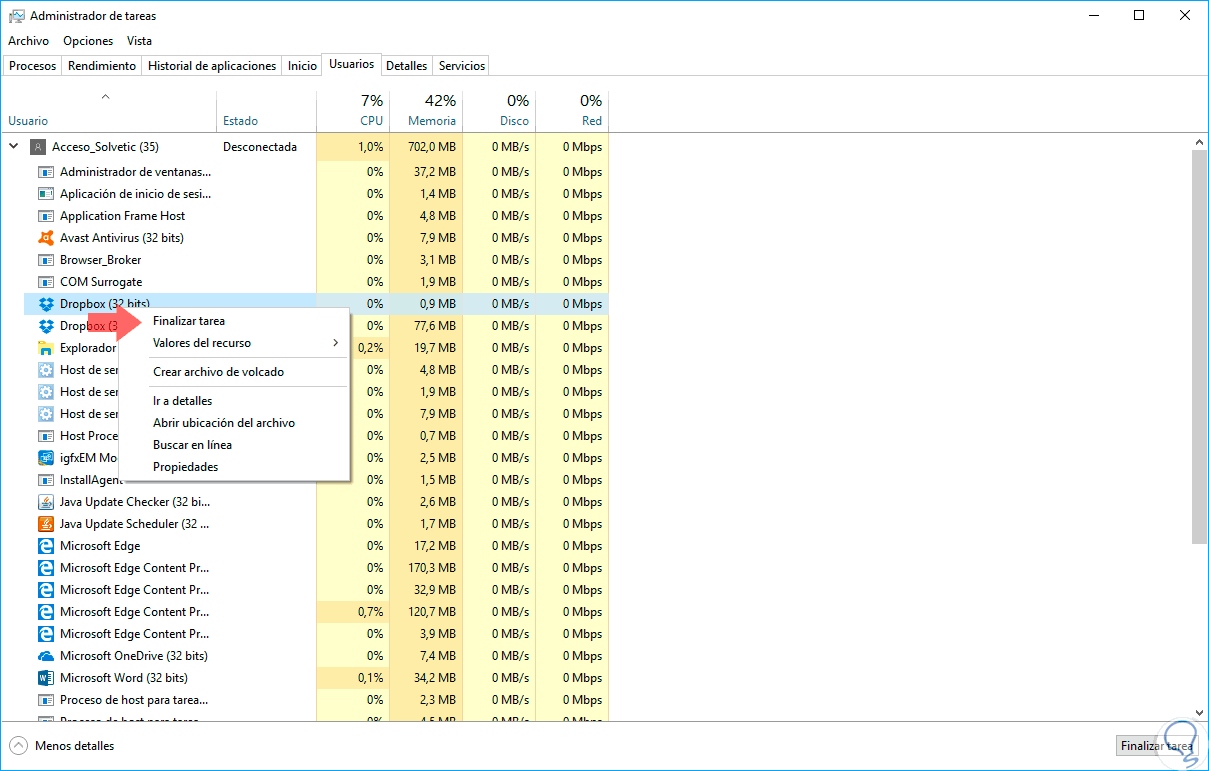1209x771 pixels.
Task: Click the Acceso_Solvetic user avatar icon
Action: (38, 147)
